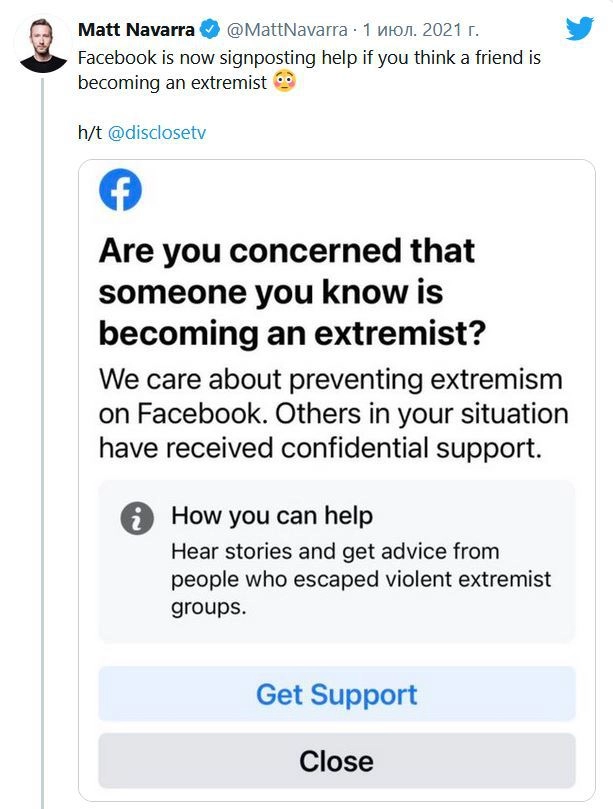
Task: Click the Matt Navarra display name
Action: (136, 30)
